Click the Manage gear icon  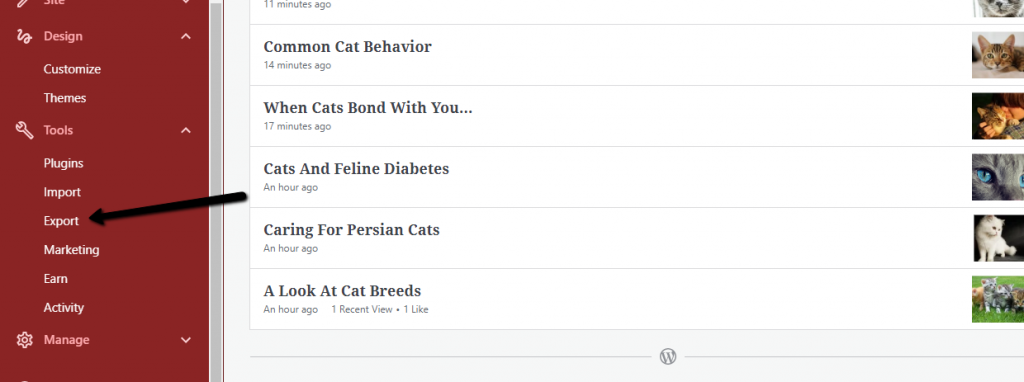point(24,340)
